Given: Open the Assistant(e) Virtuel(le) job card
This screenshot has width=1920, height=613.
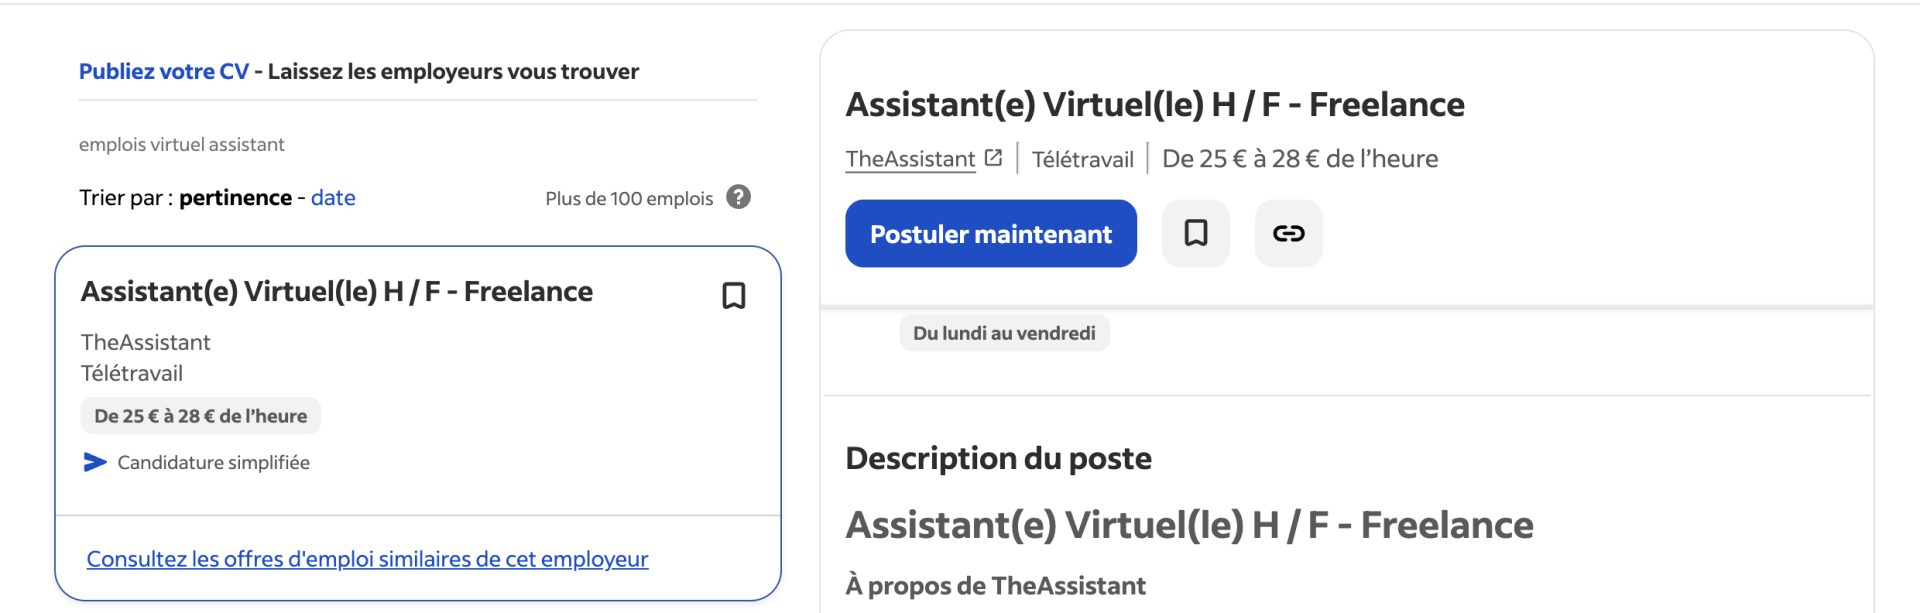Looking at the screenshot, I should click(x=335, y=291).
